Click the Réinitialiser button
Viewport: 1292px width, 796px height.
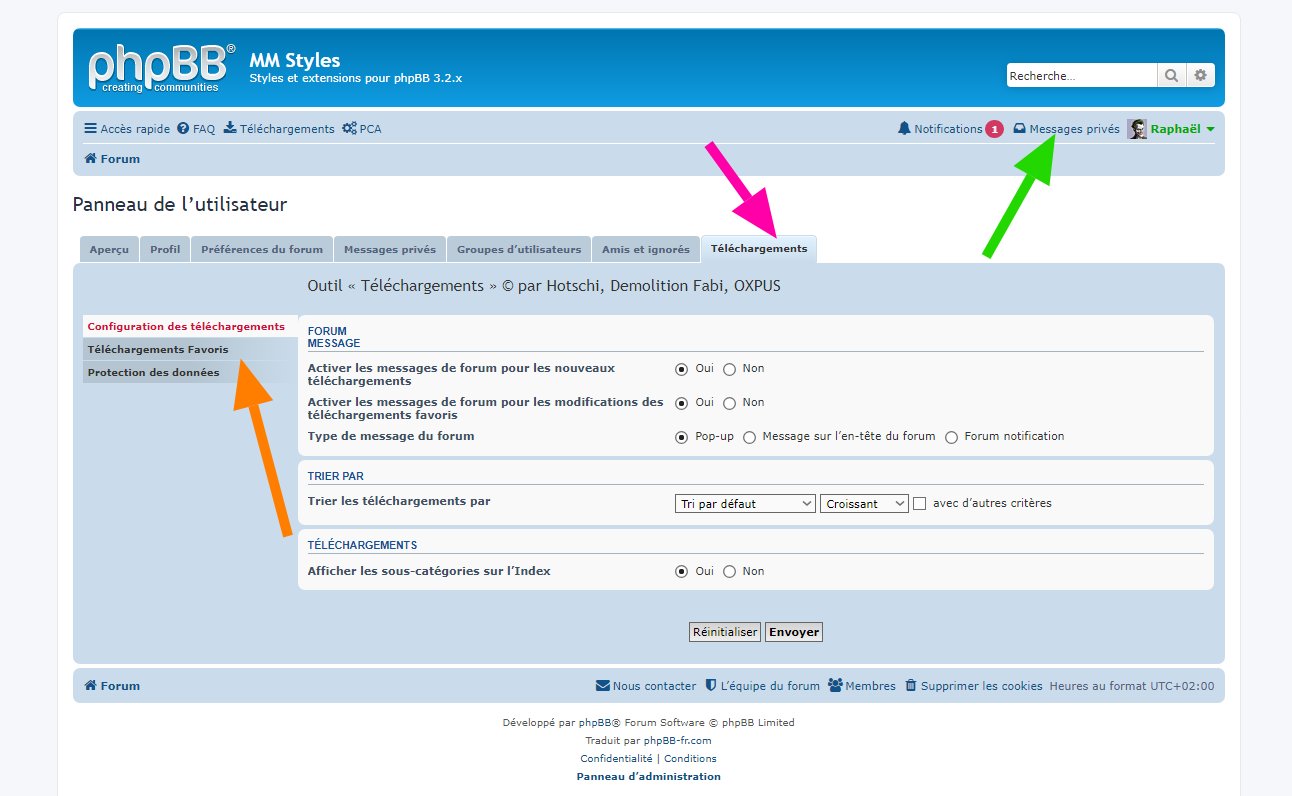click(725, 632)
